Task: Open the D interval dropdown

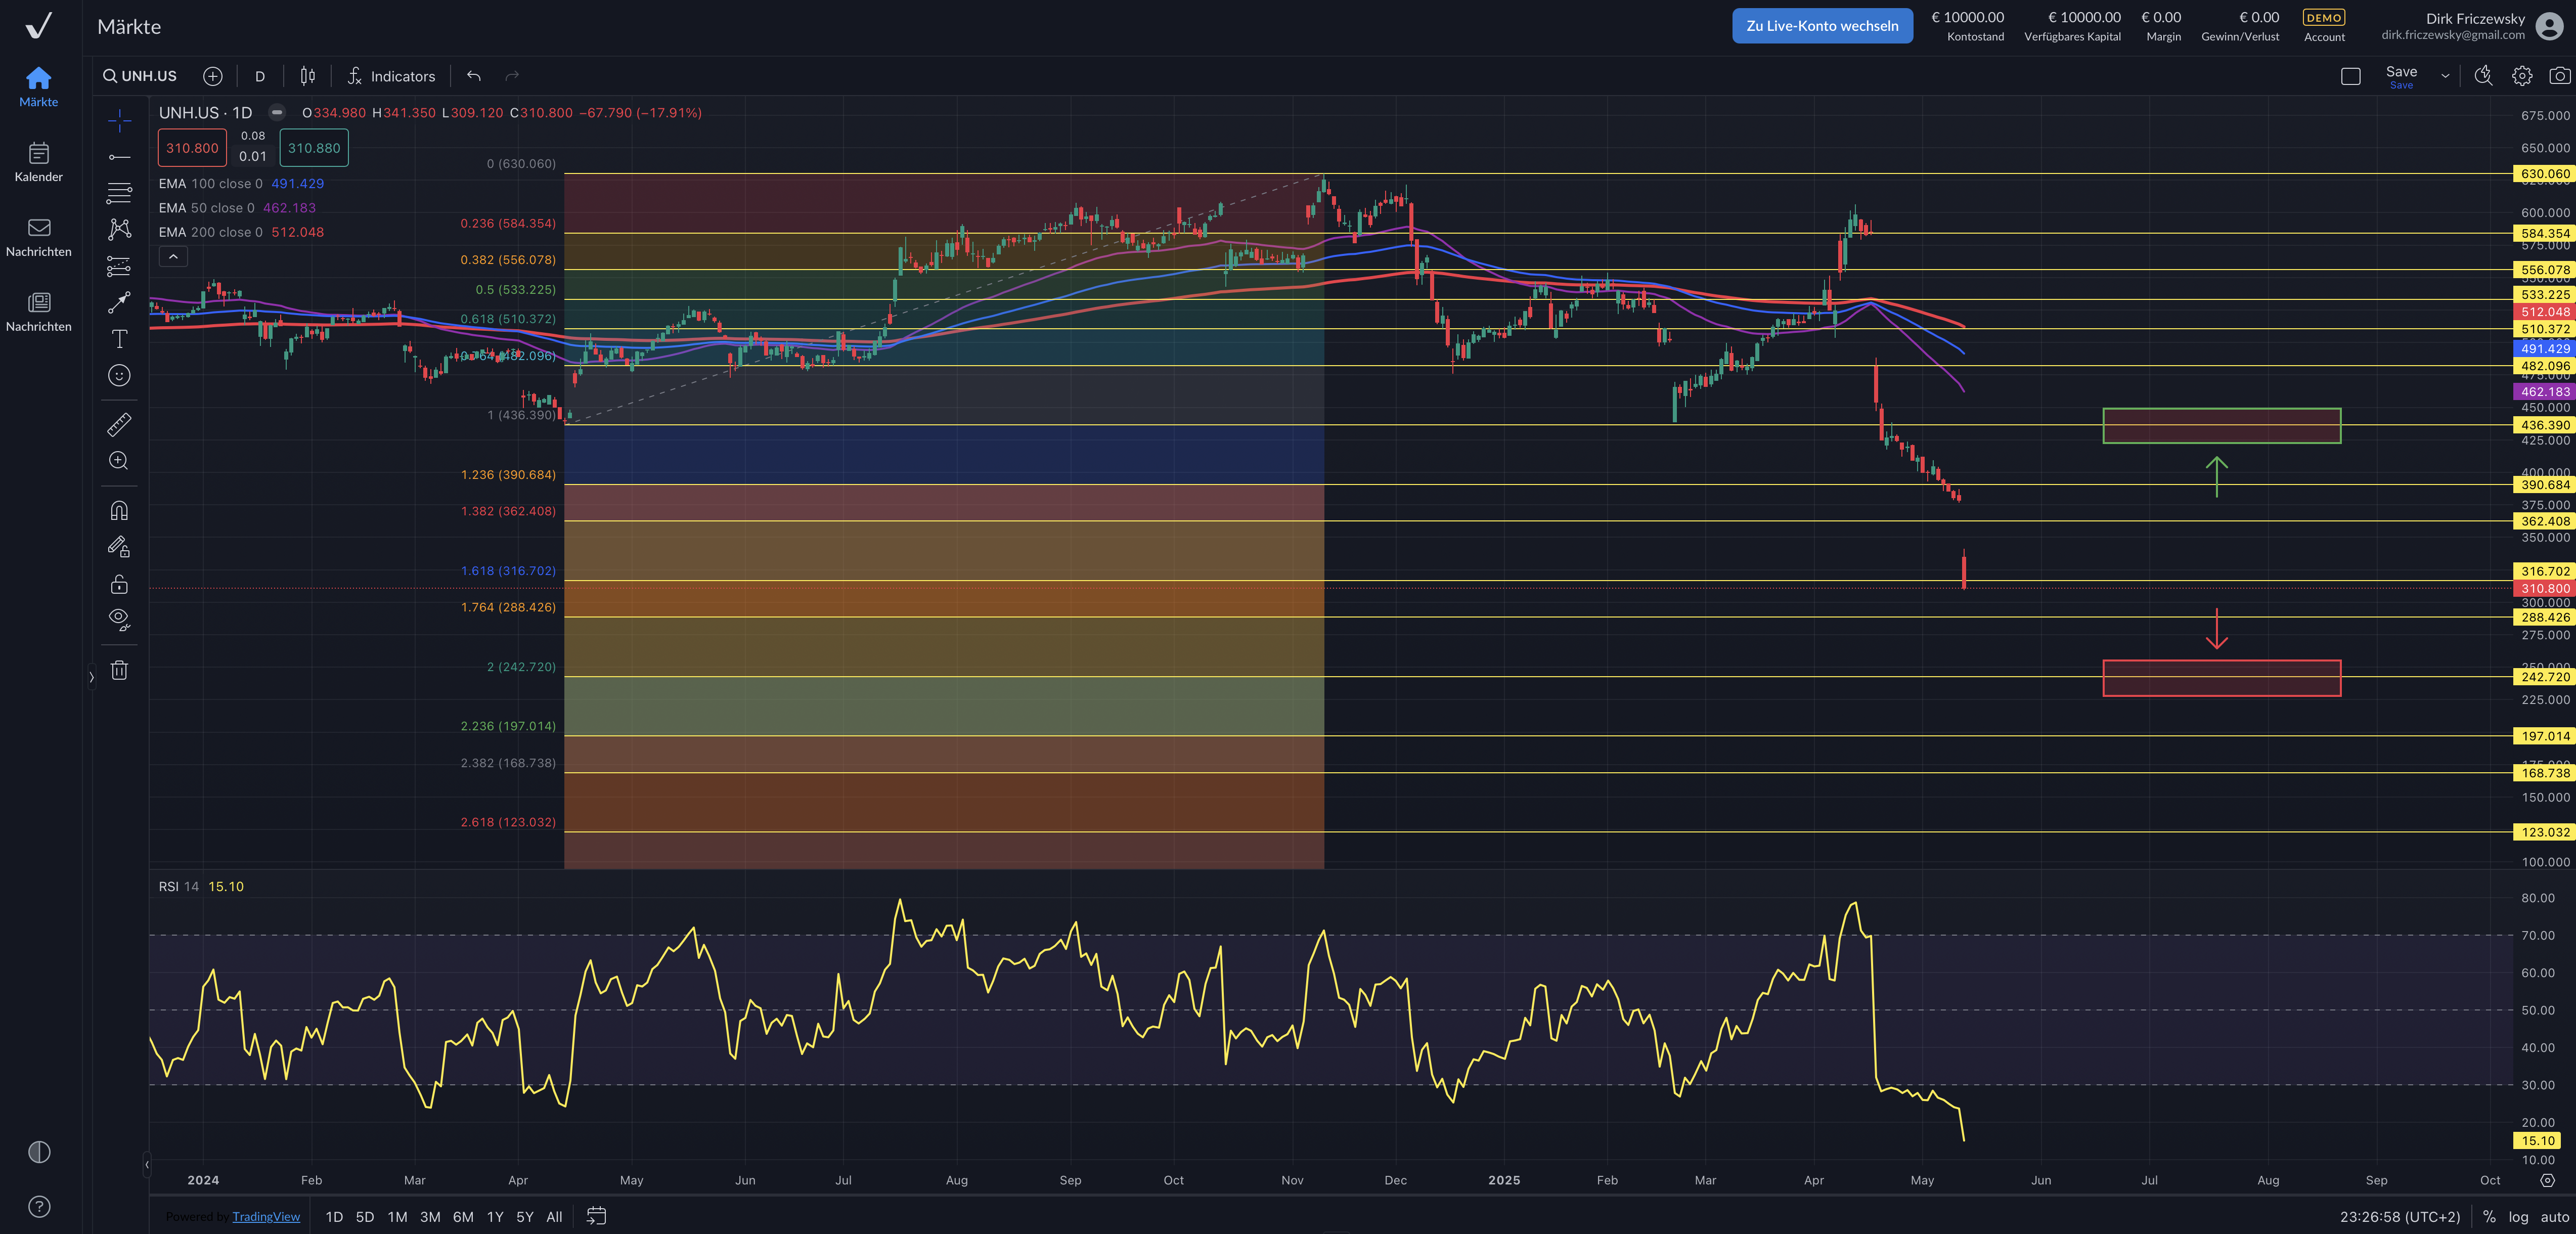Action: 260,76
